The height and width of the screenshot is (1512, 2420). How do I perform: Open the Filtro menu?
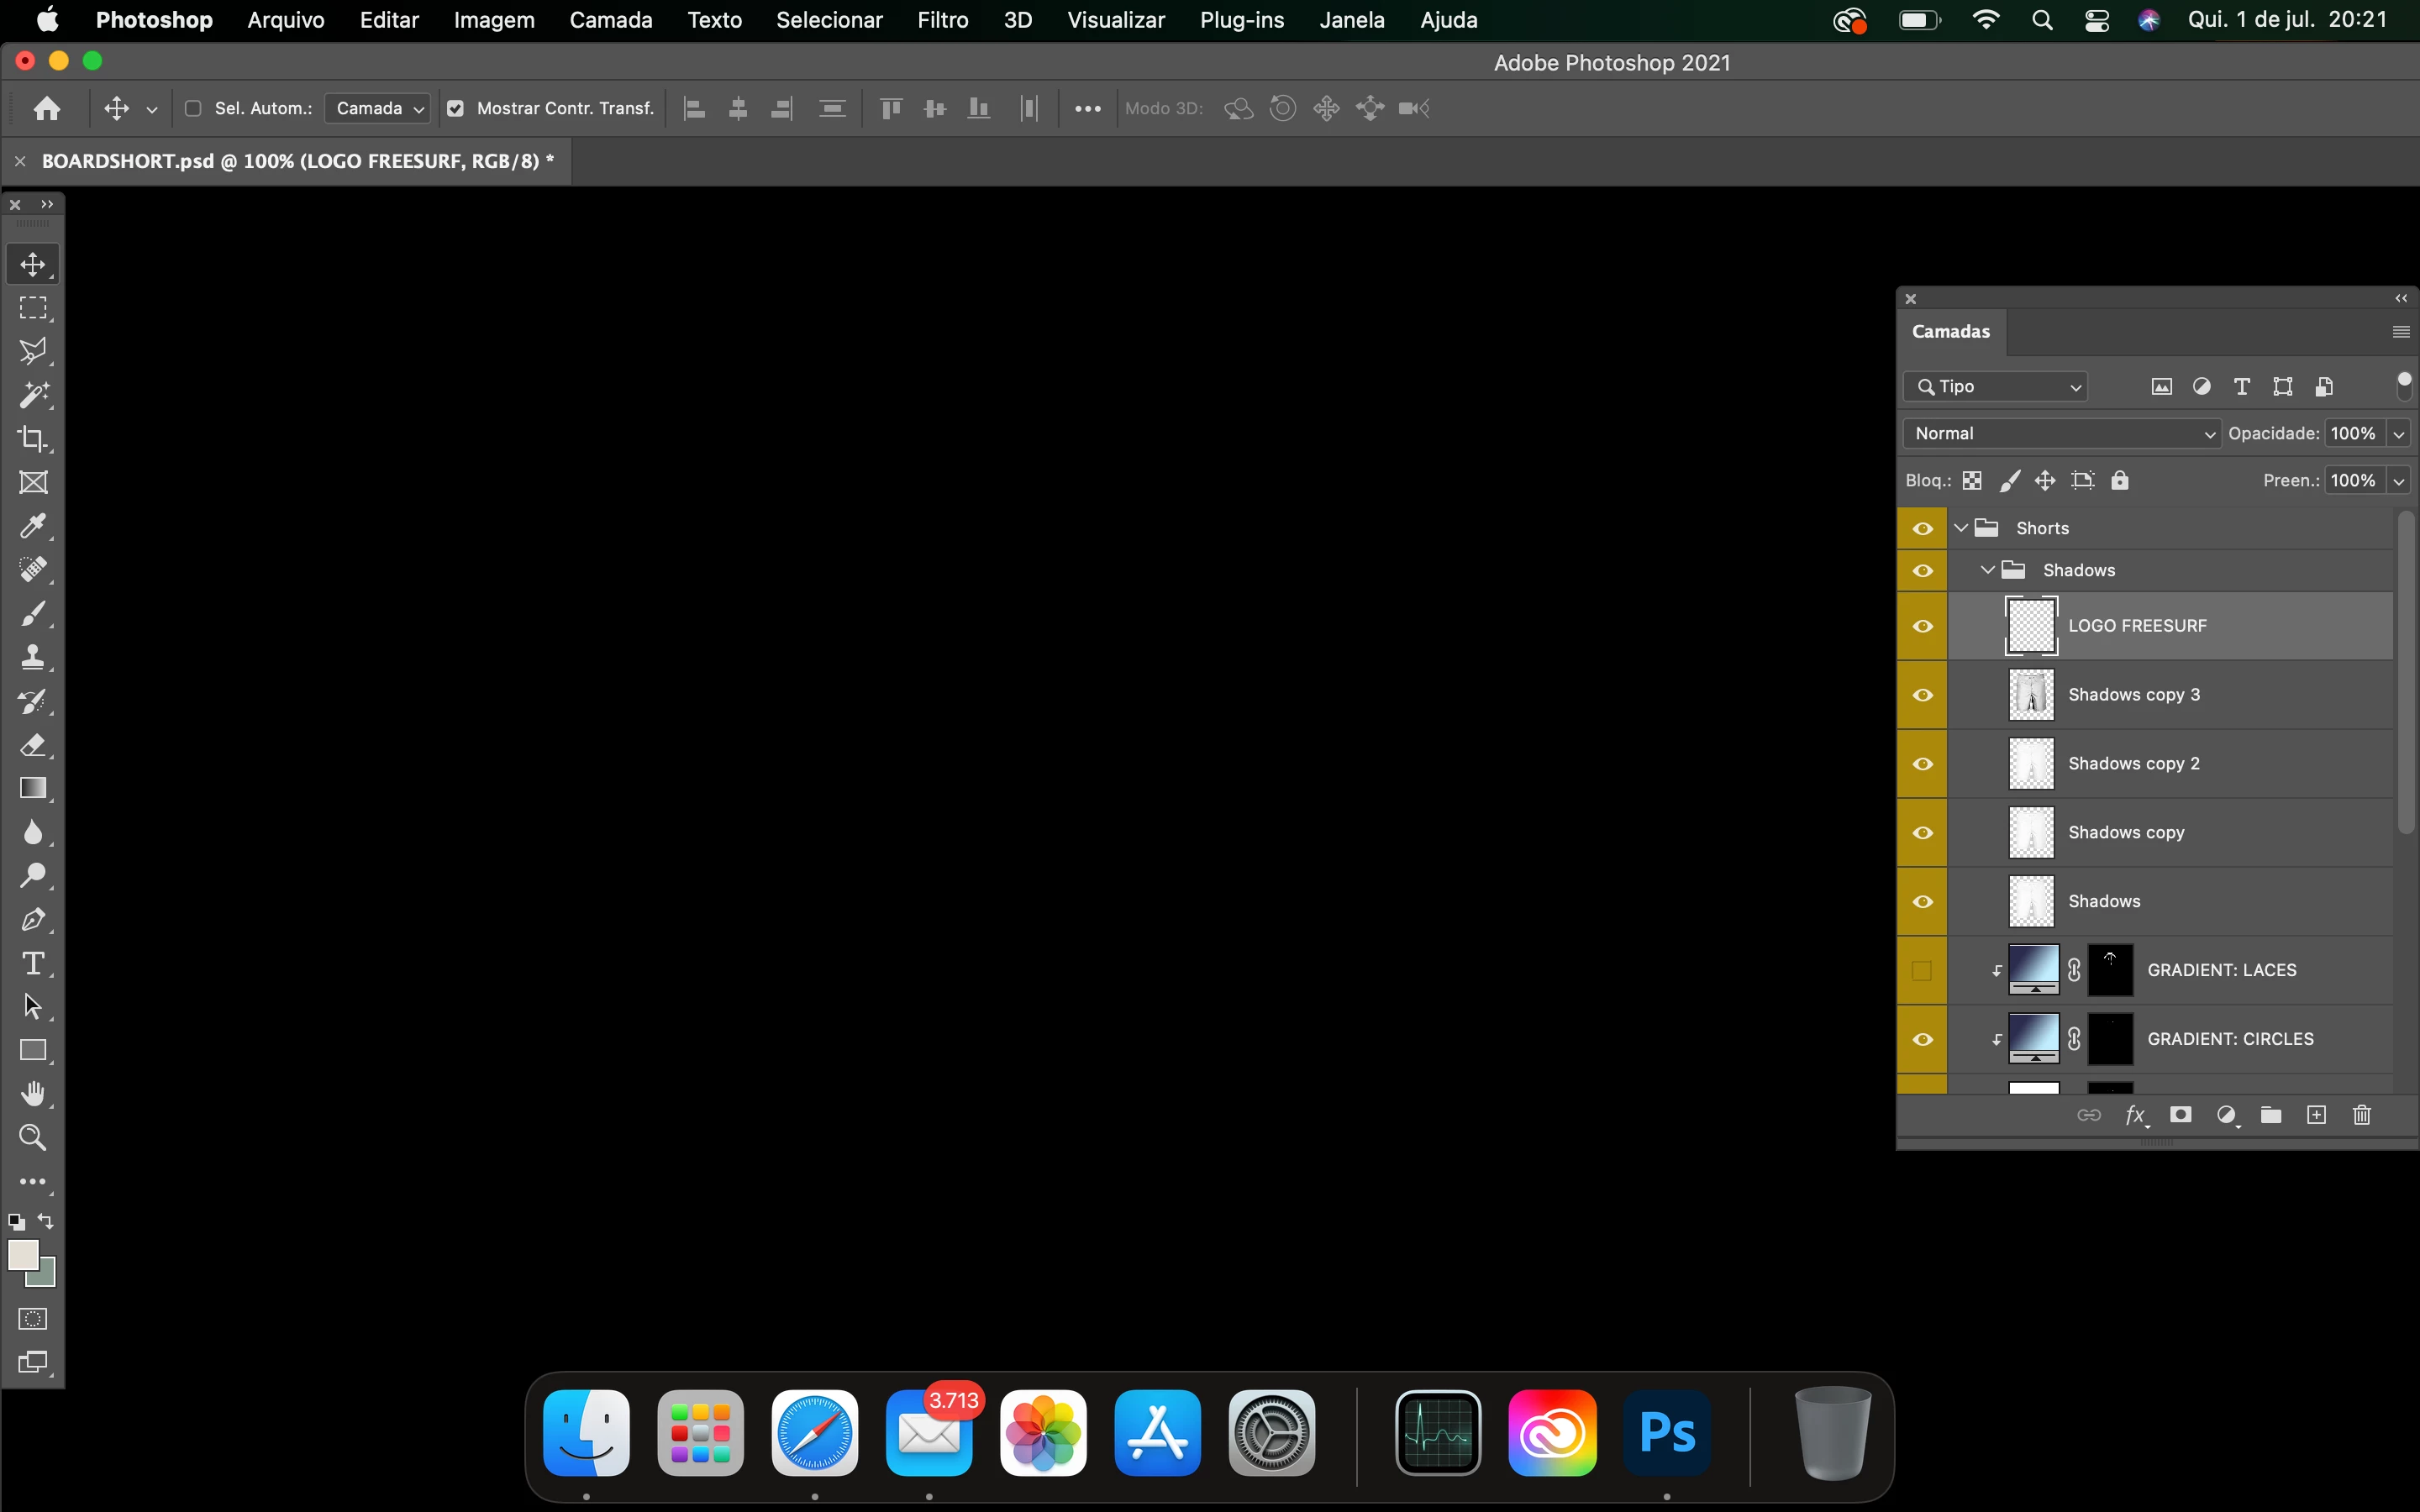pos(942,20)
